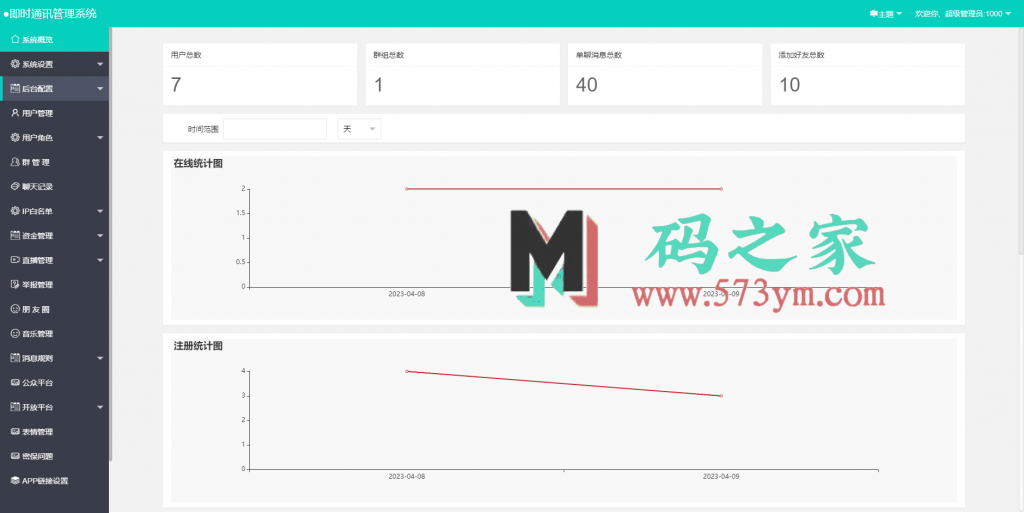Click the video icon beside 直播管理
The width and height of the screenshot is (1024, 513).
point(15,260)
